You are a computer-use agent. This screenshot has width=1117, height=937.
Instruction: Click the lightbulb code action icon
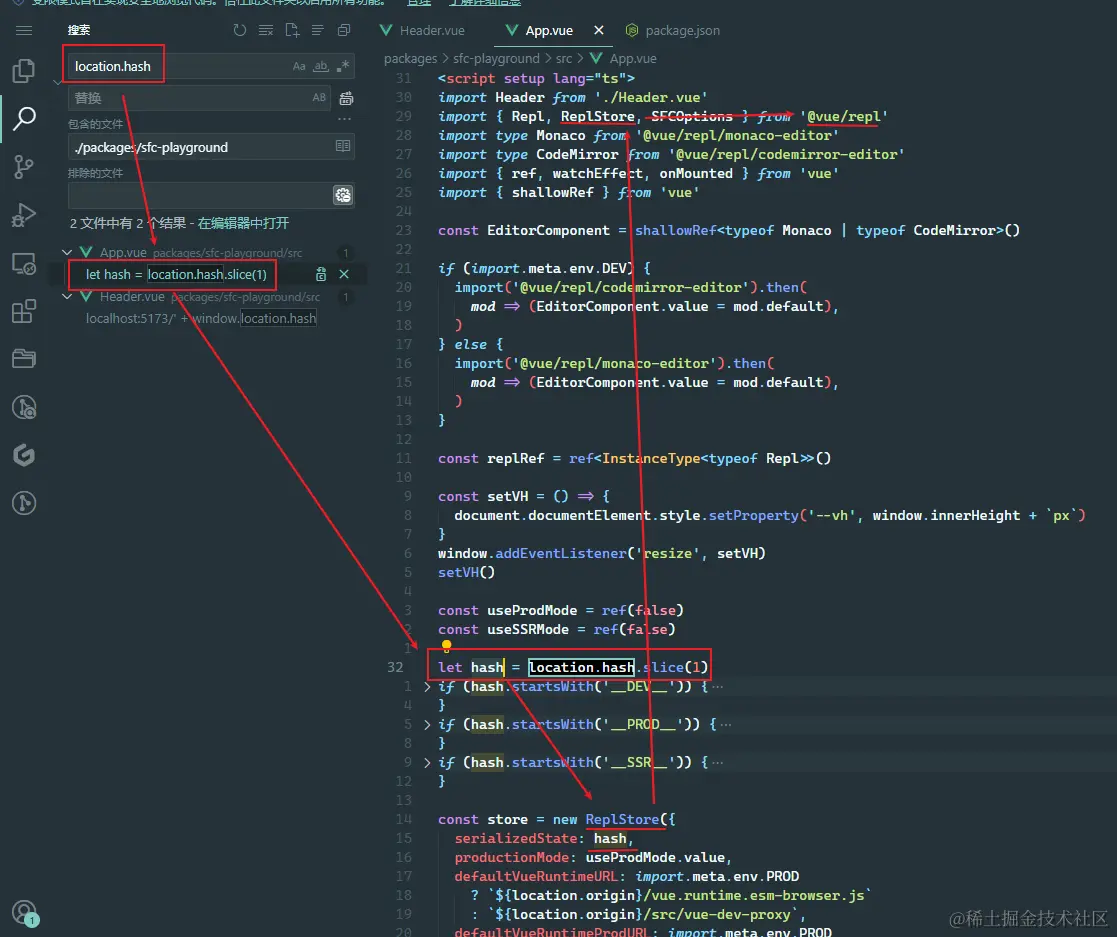(x=447, y=646)
